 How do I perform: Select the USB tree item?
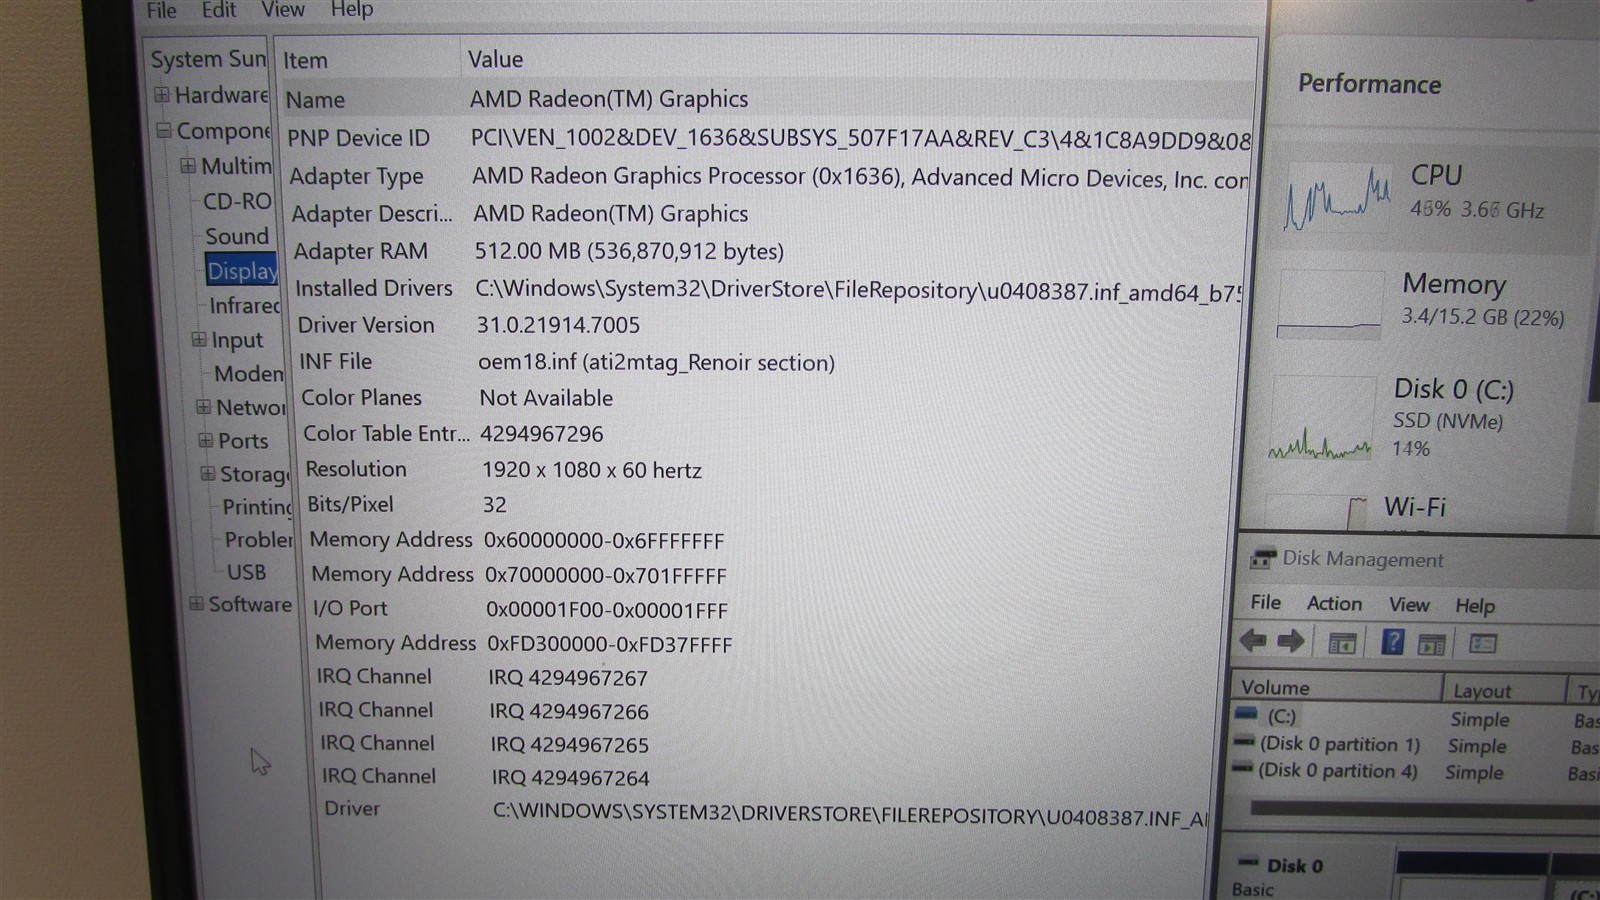(246, 572)
